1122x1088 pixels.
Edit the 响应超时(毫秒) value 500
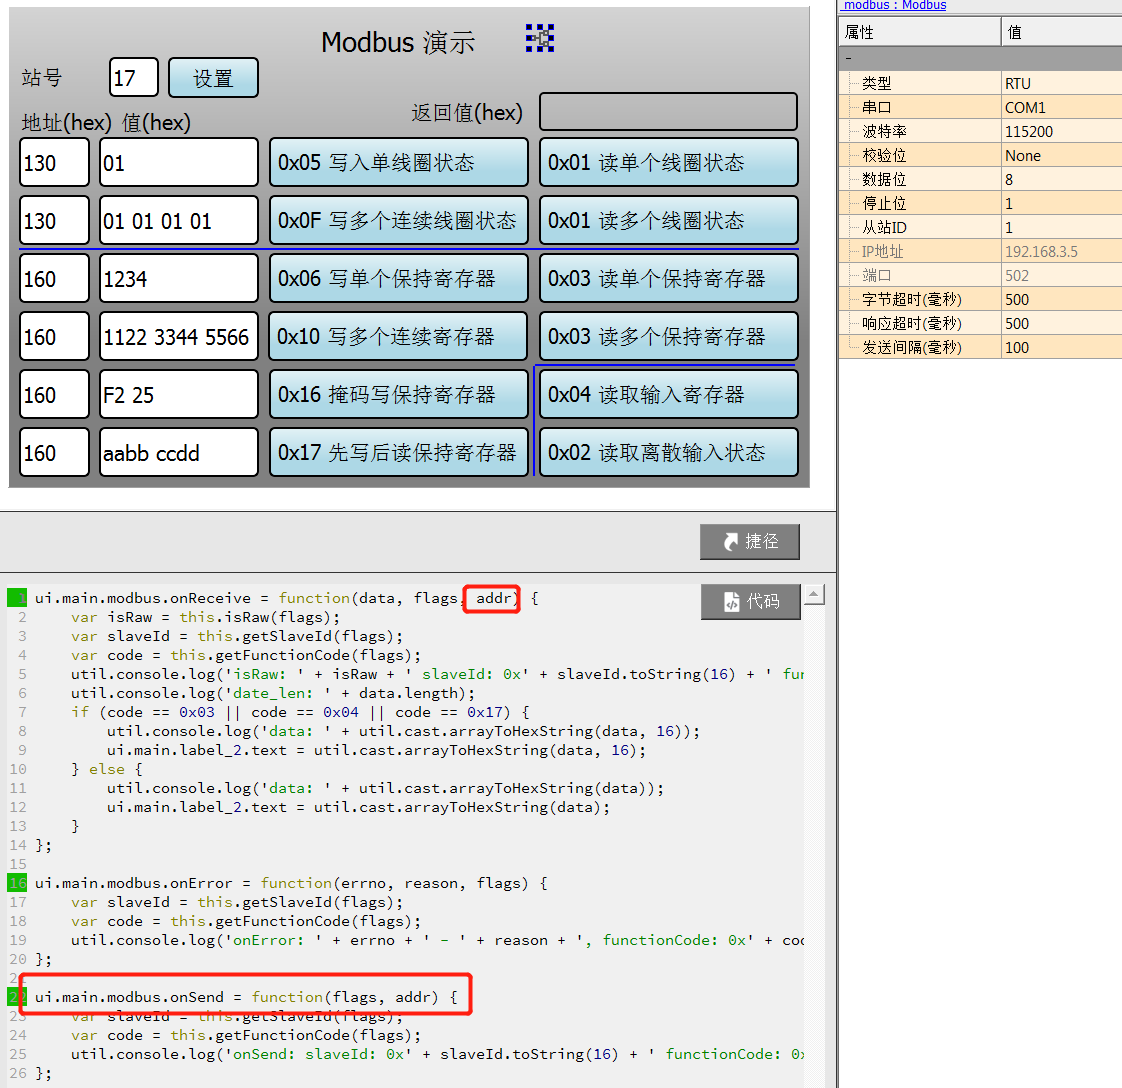[x=1062, y=323]
